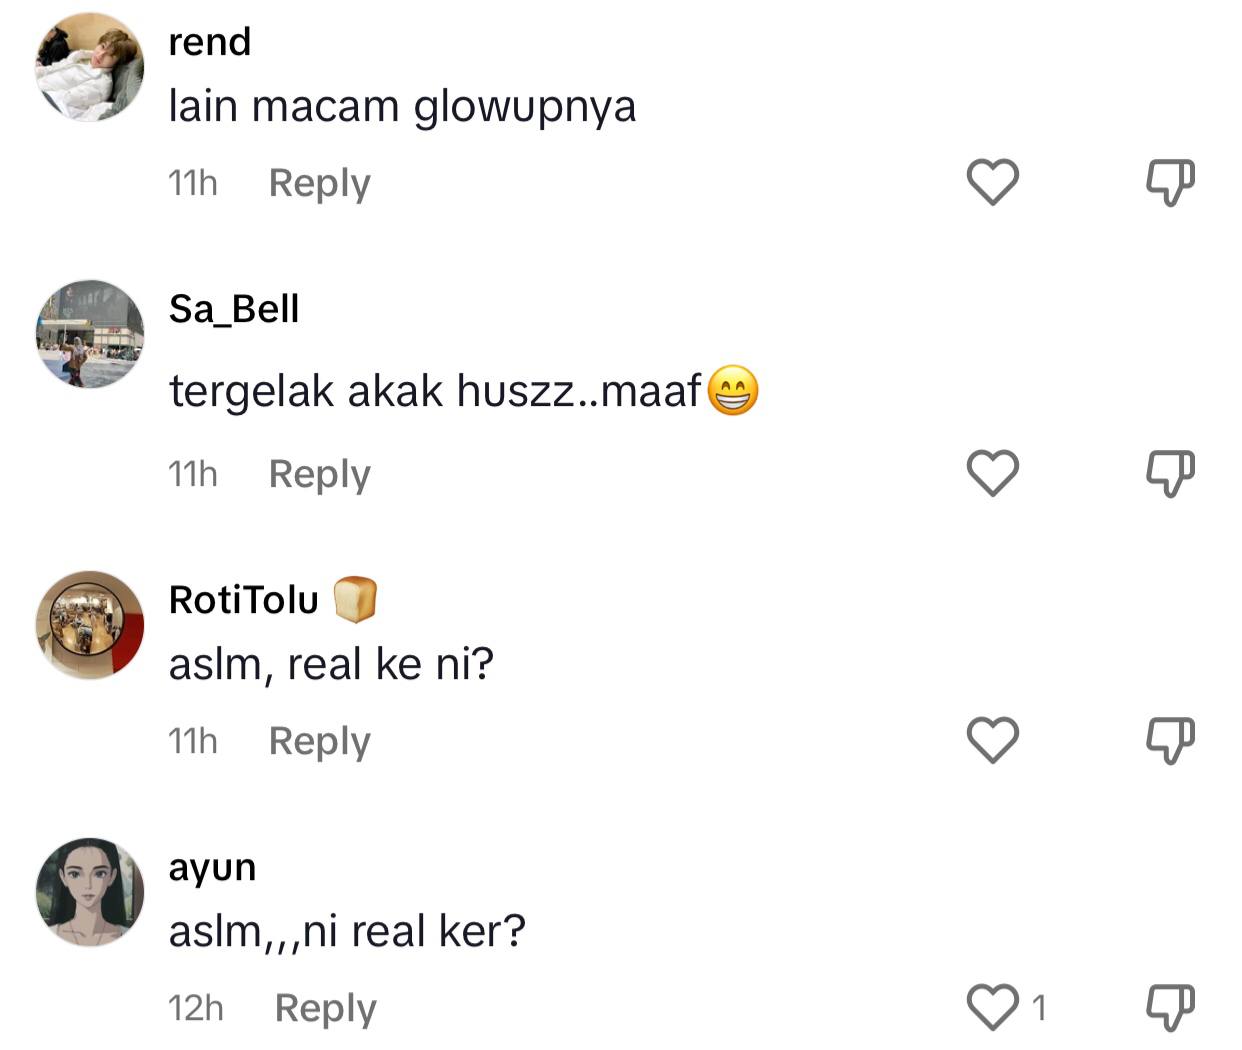Open the username Sa_Bell
The width and height of the screenshot is (1242, 1050).
(234, 309)
